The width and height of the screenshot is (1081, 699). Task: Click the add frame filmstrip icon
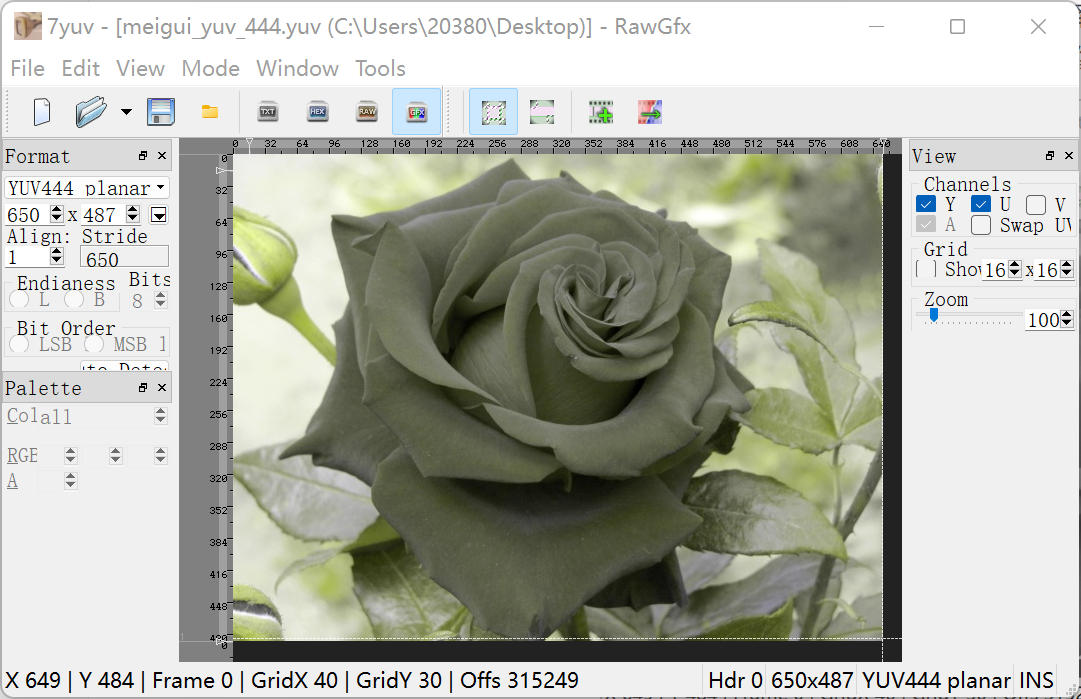coord(600,112)
